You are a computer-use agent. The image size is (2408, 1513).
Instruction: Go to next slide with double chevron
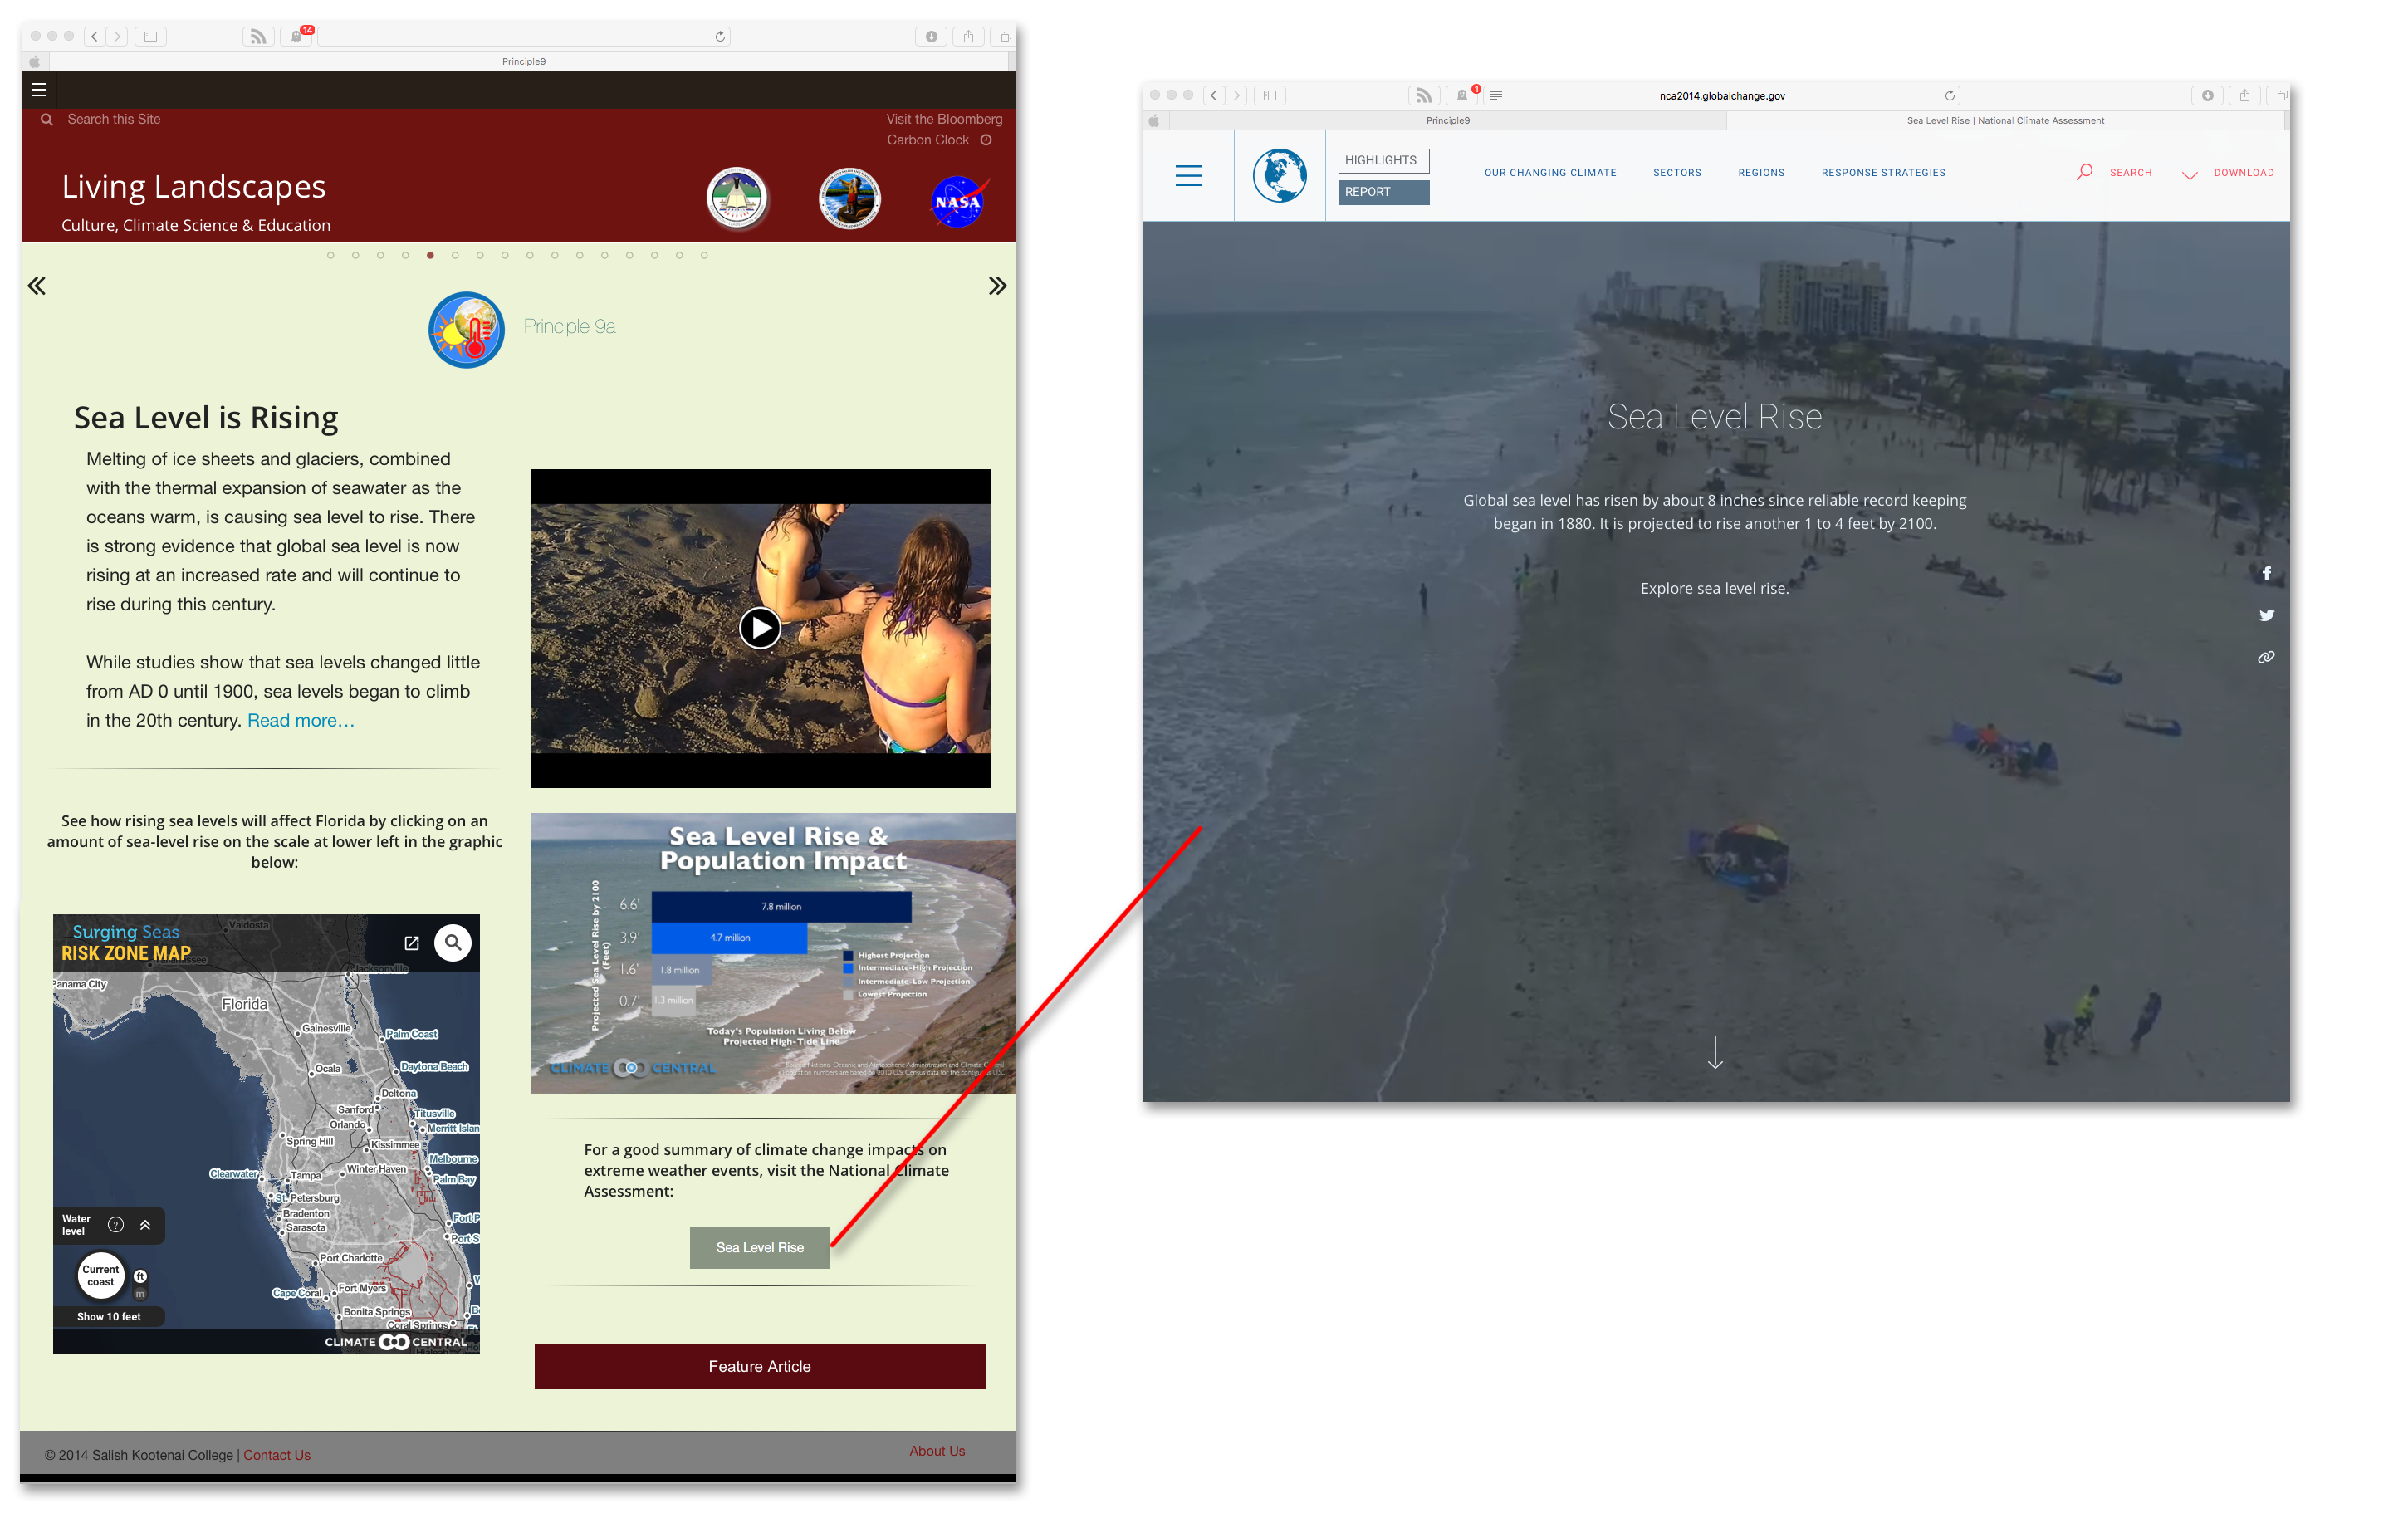point(997,286)
